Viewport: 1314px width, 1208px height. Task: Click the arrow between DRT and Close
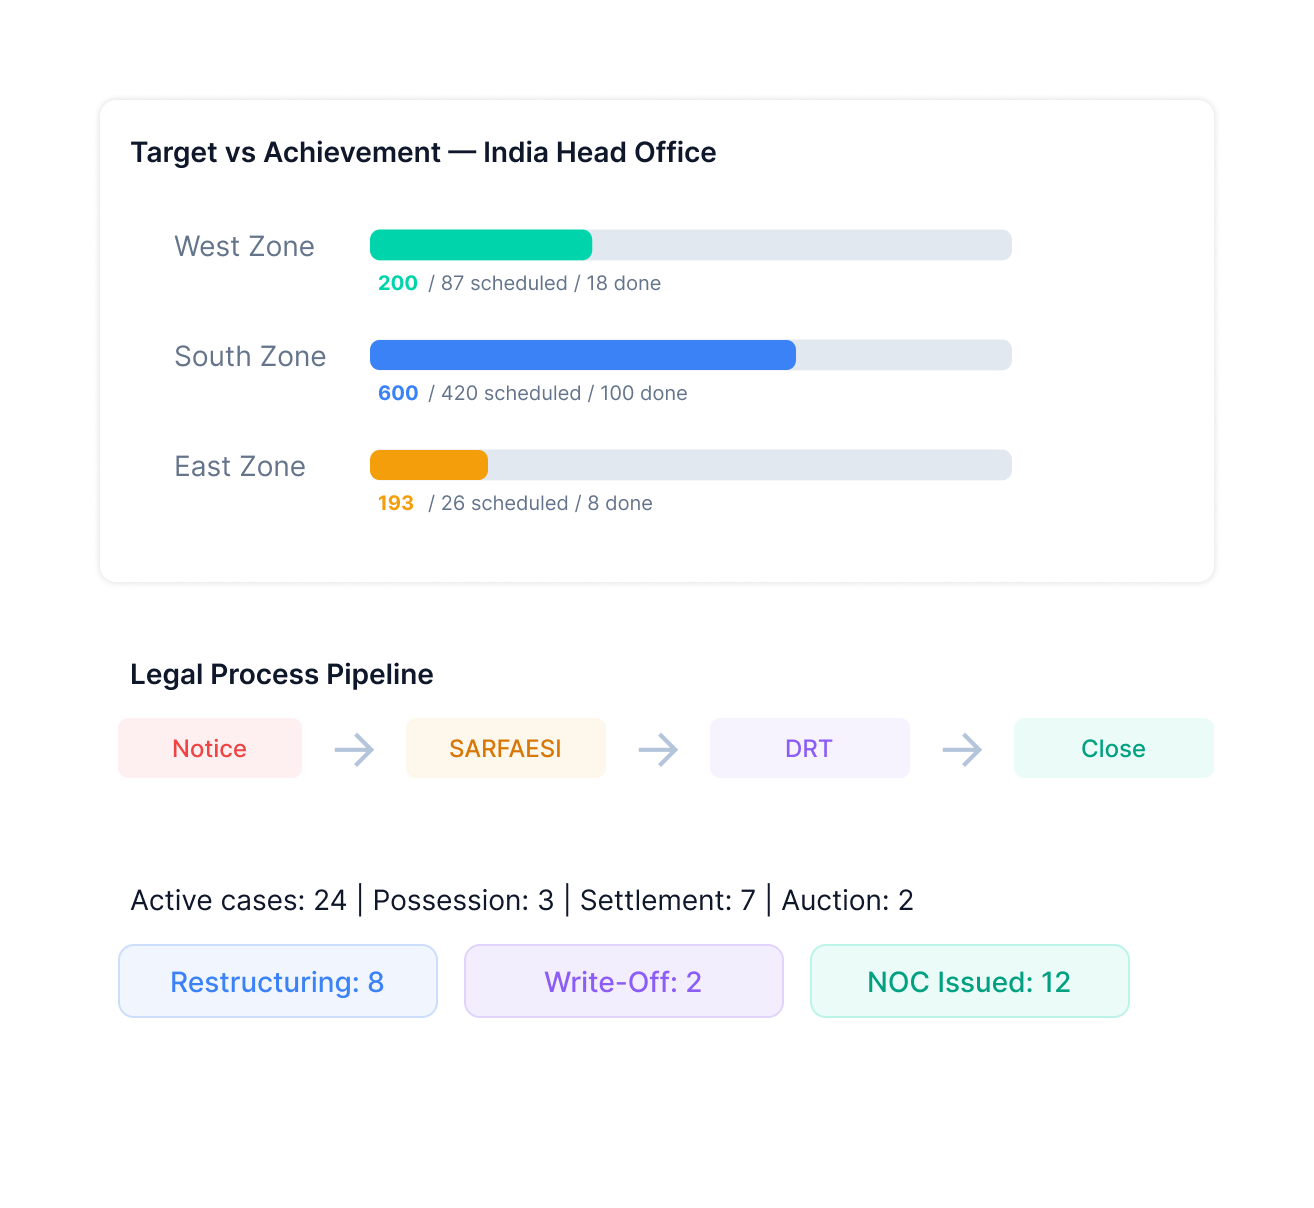(962, 749)
